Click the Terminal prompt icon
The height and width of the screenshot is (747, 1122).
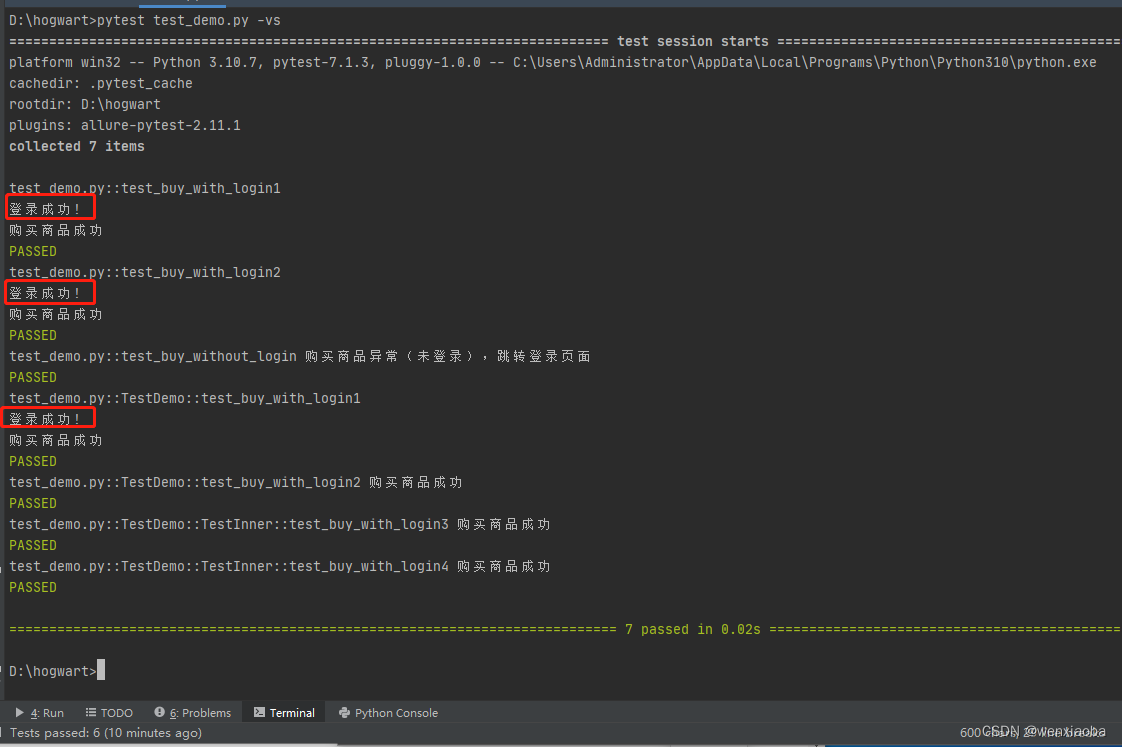point(259,713)
